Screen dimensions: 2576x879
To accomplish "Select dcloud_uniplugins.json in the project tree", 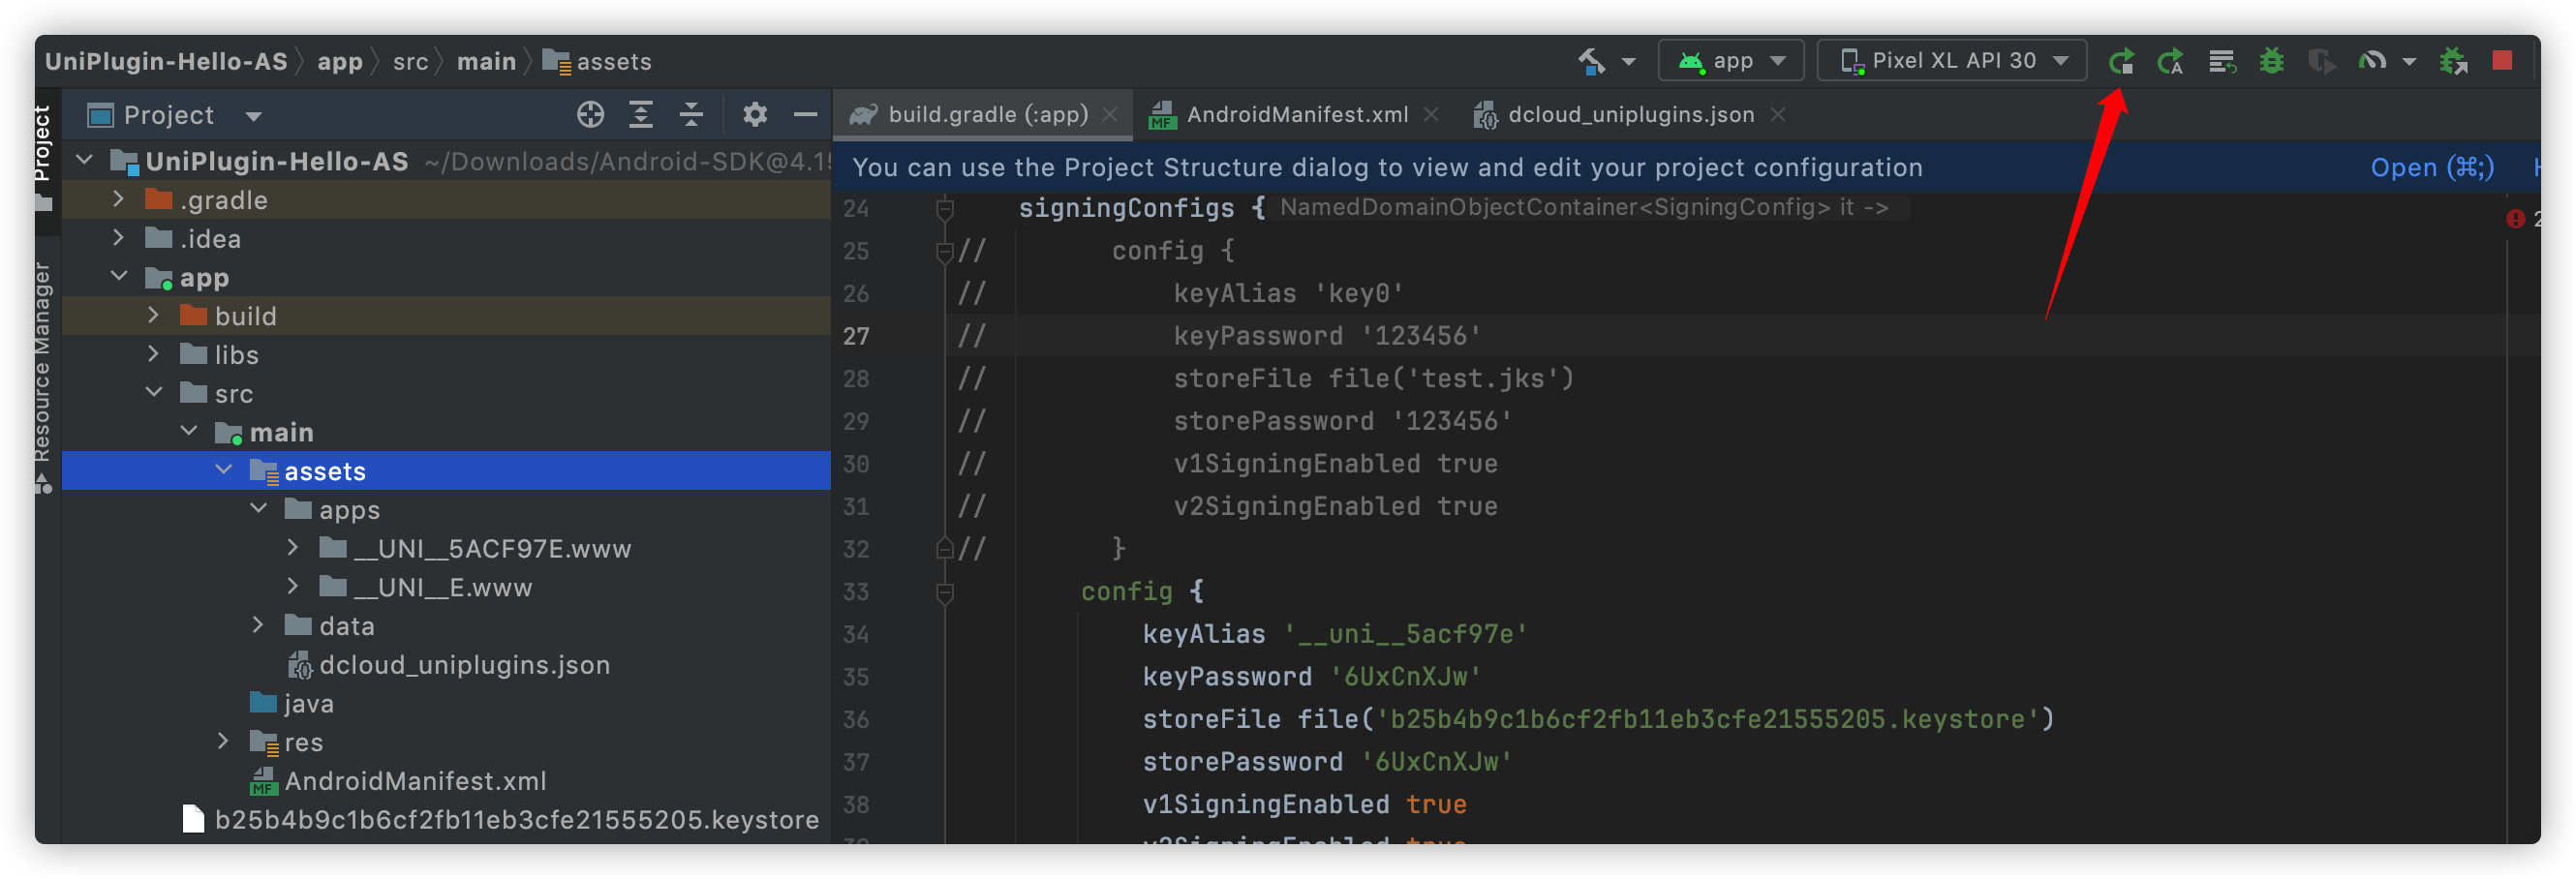I will point(448,664).
